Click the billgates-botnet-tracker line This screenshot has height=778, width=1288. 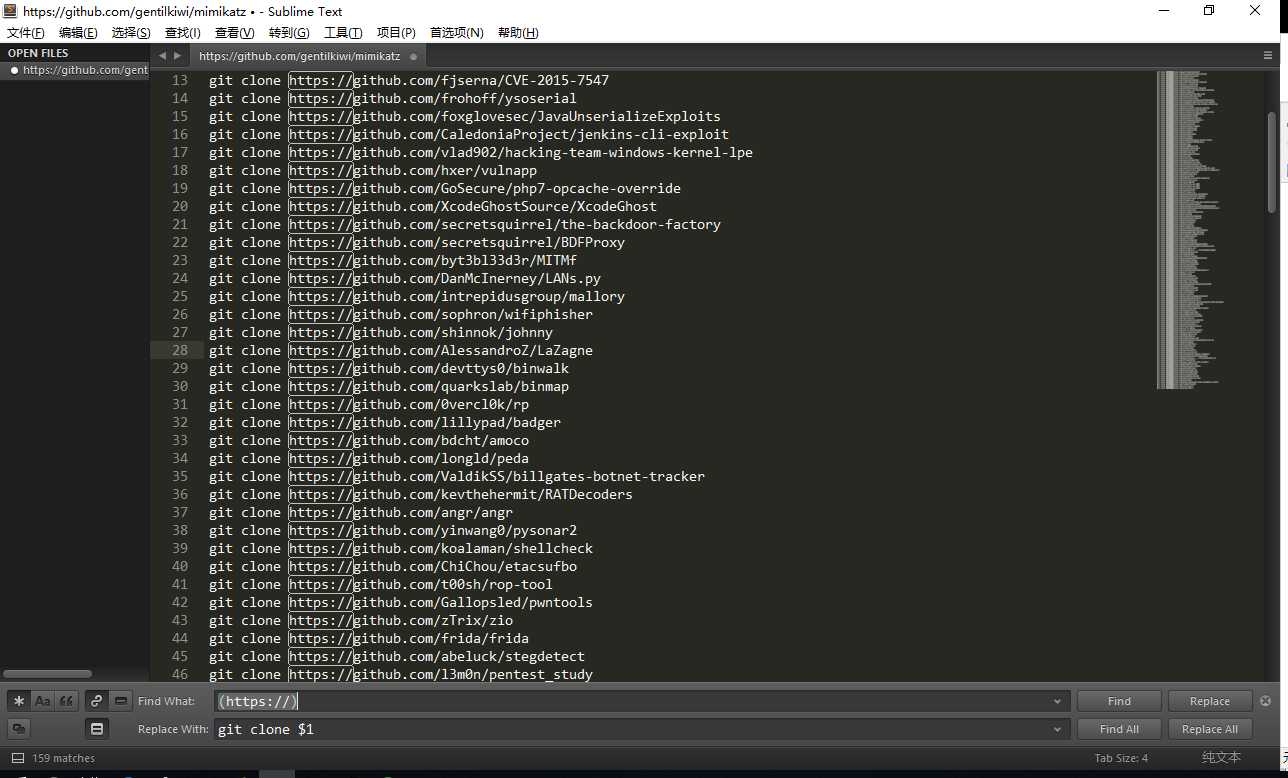(x=457, y=476)
